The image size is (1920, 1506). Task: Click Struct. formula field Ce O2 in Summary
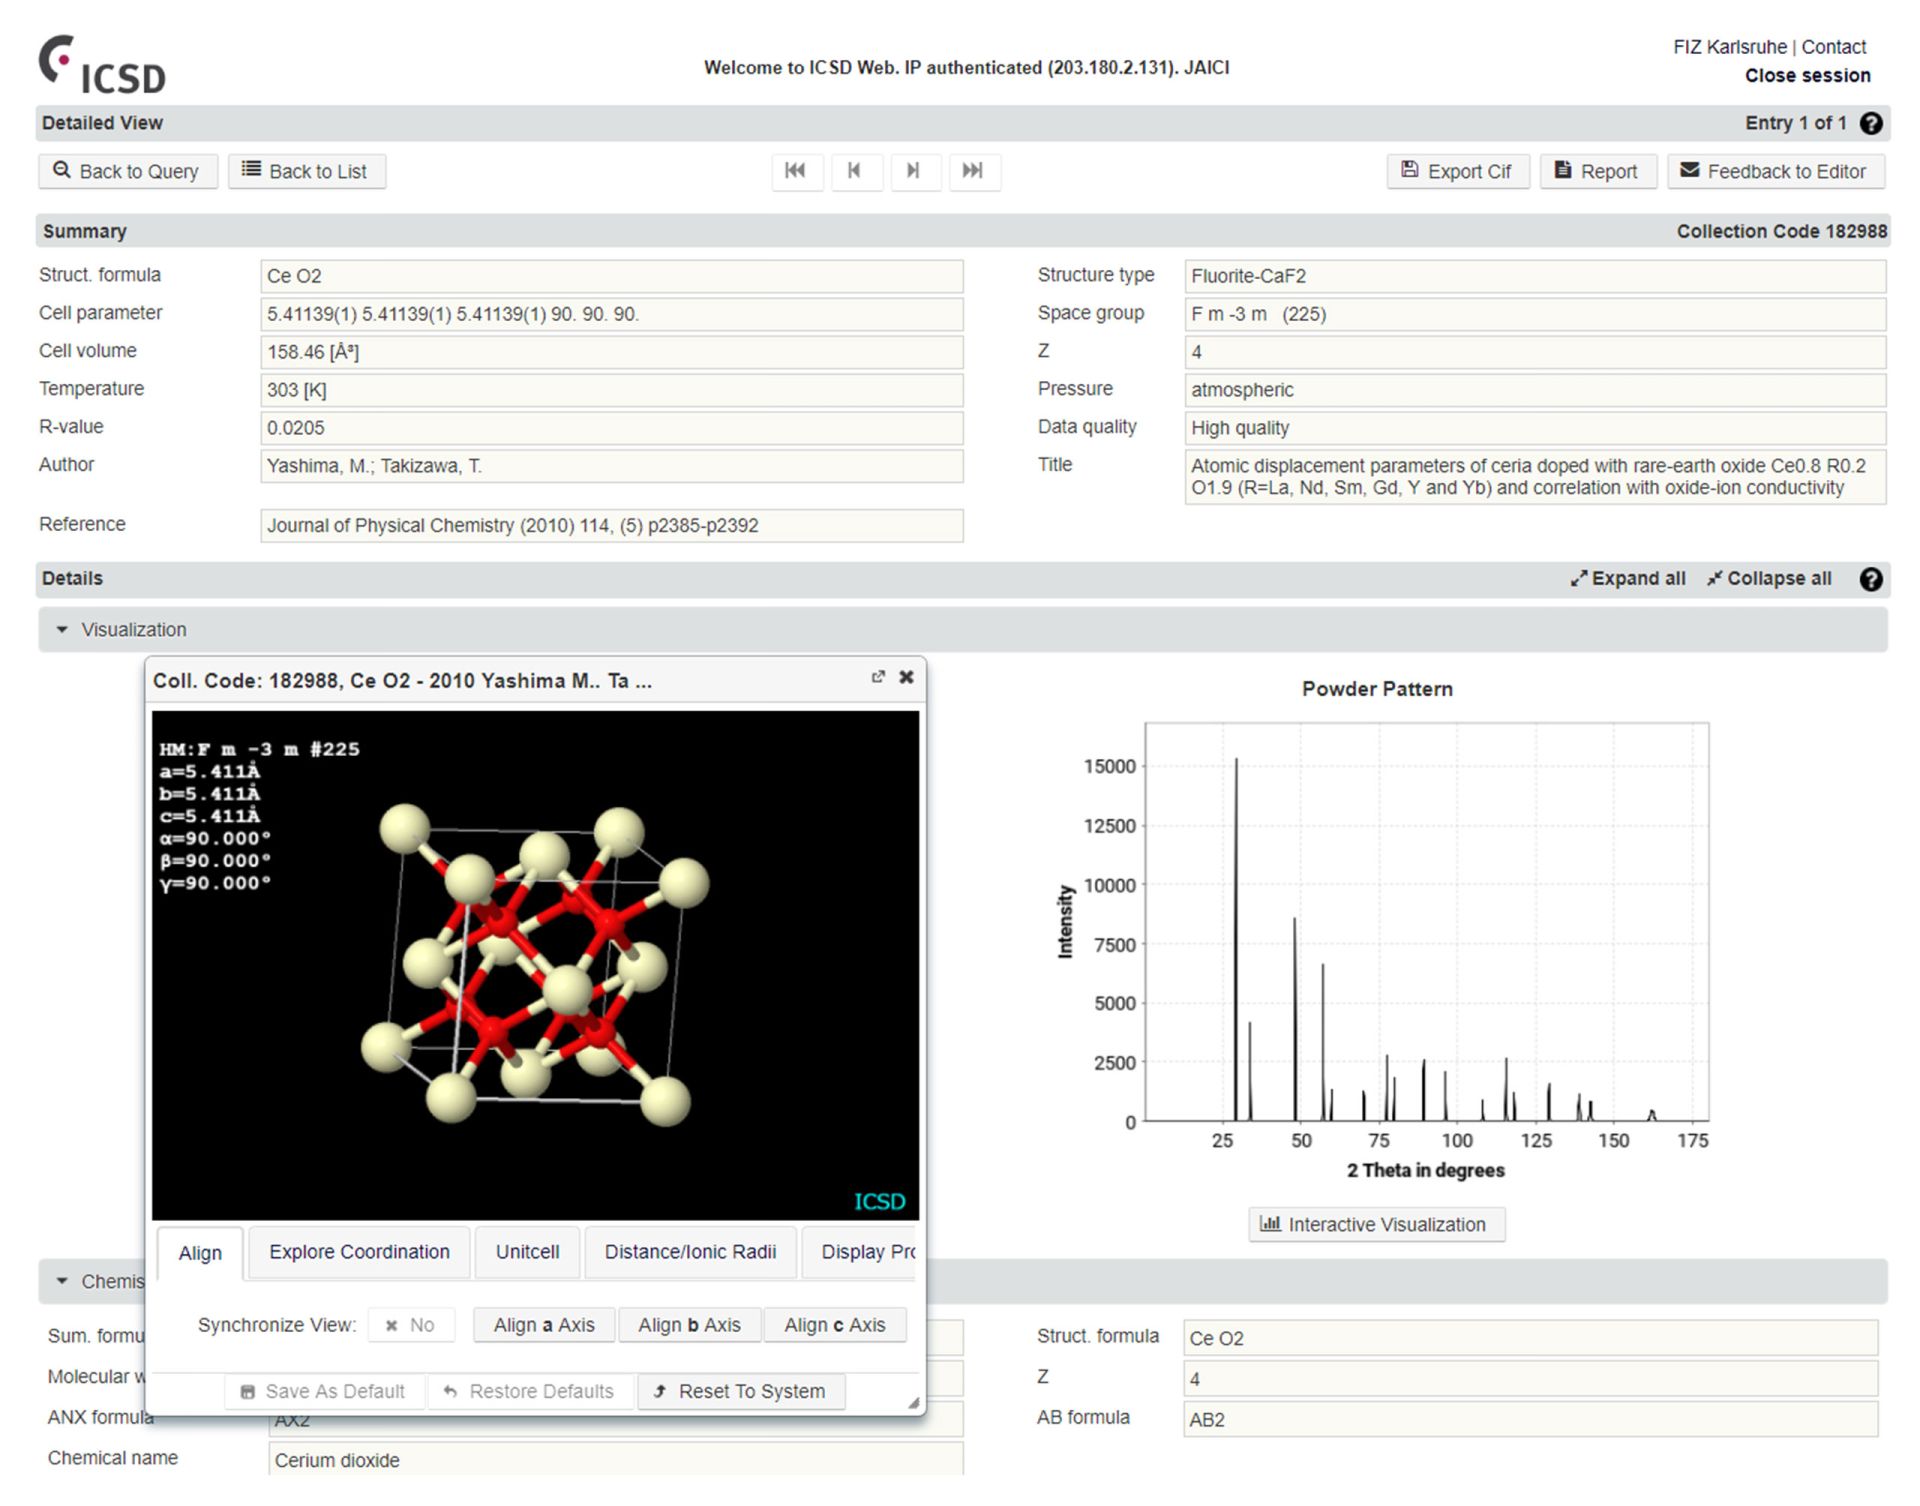click(612, 276)
